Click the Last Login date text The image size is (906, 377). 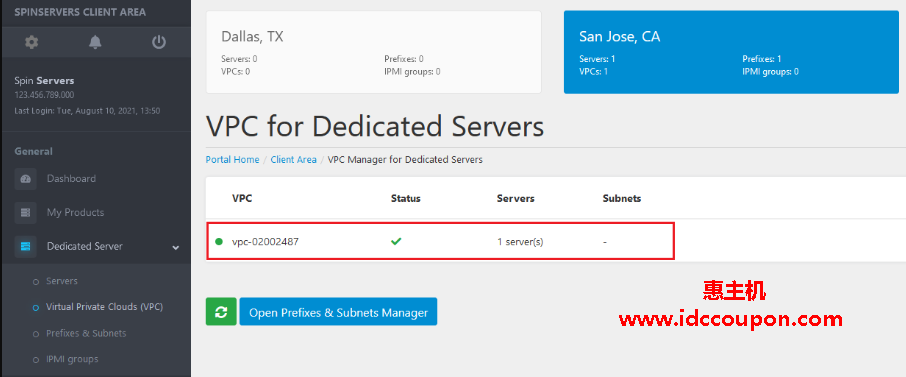pyautogui.click(x=87, y=110)
